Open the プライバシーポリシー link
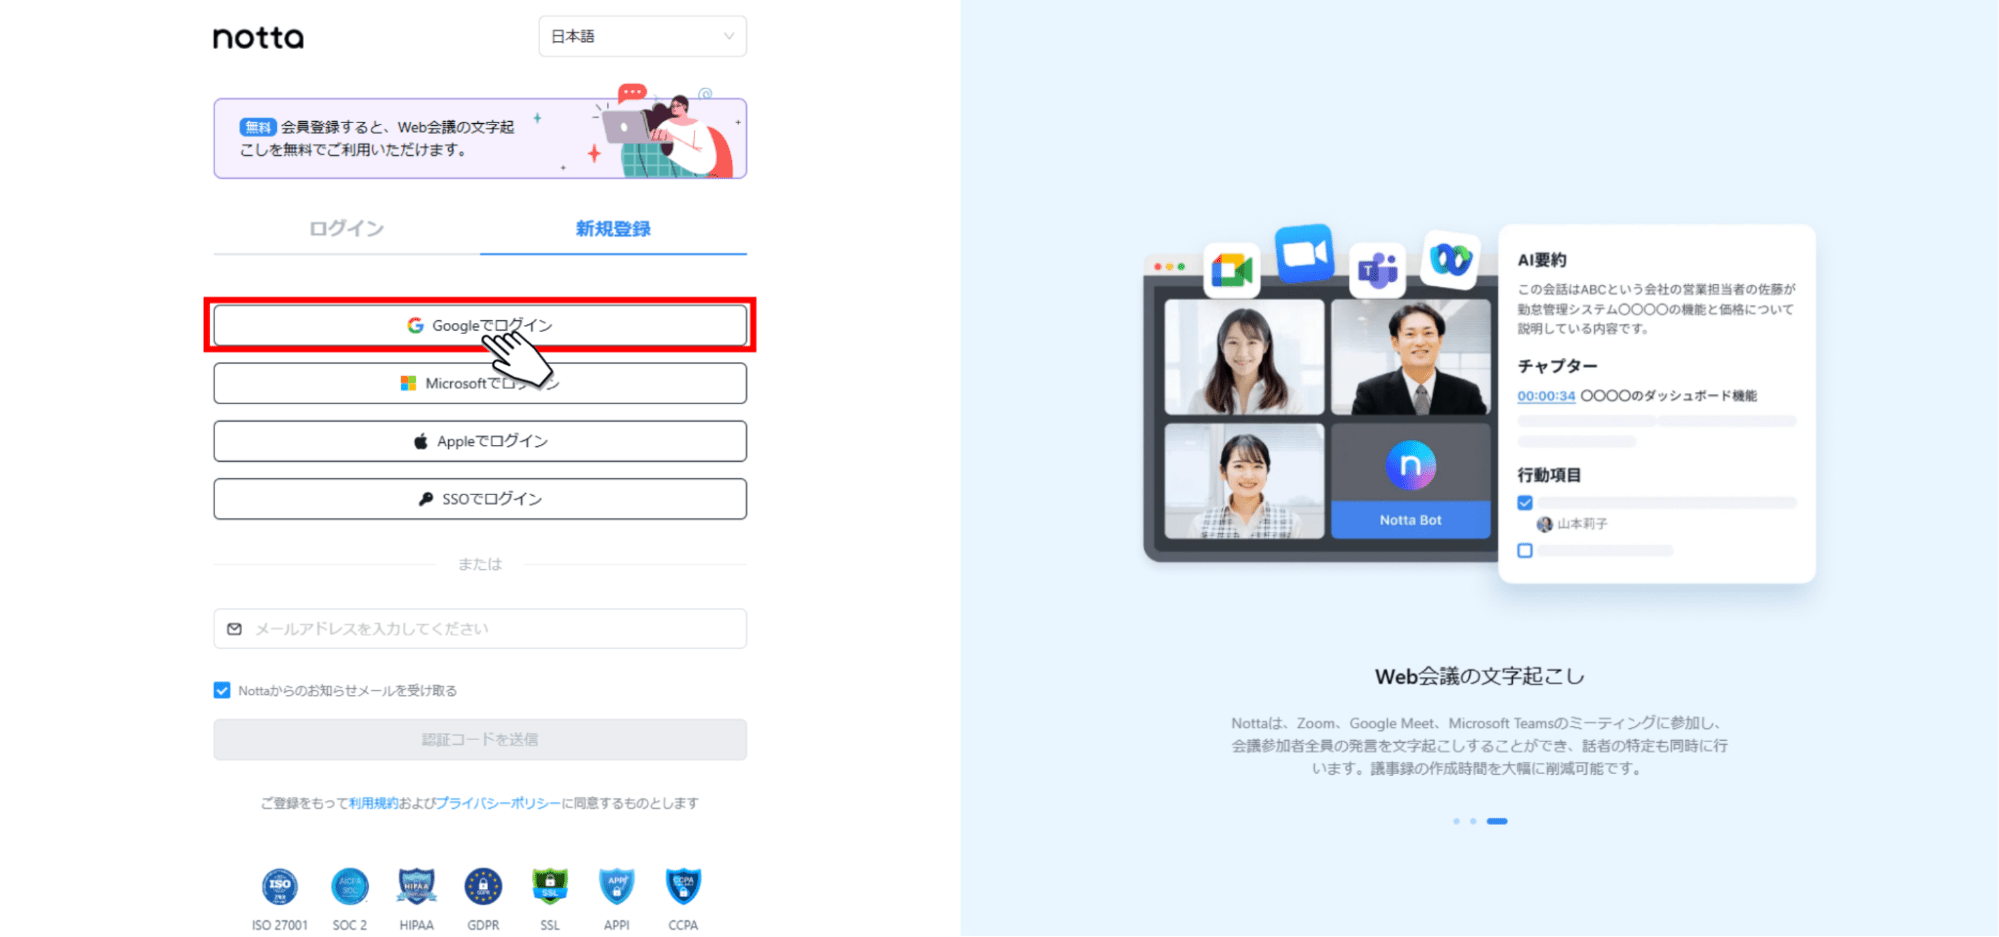Viewport: 1999px width, 937px height. [498, 803]
